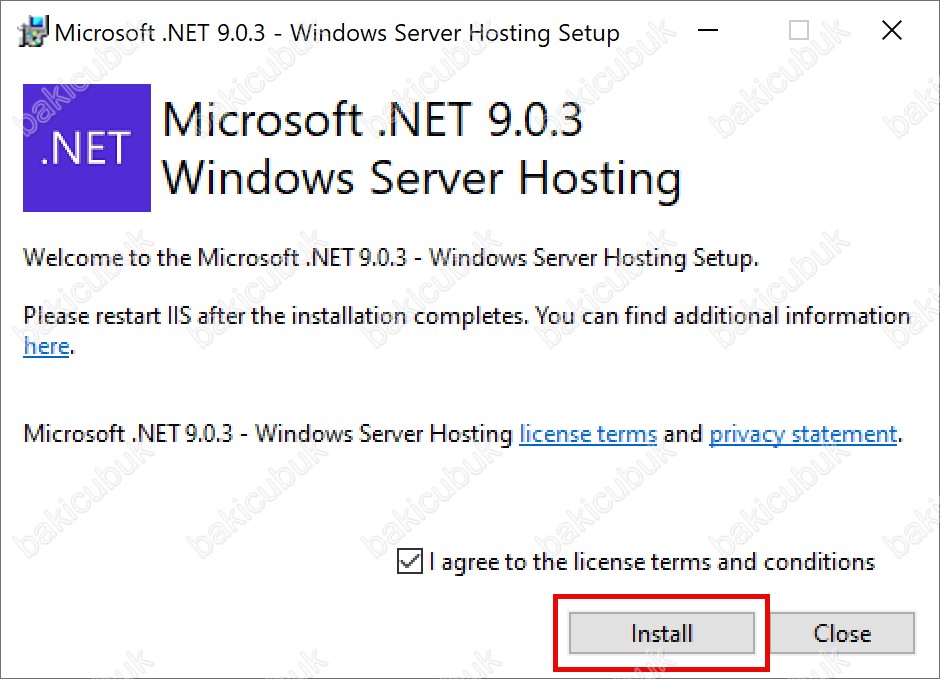Screen dimensions: 940x679
Task: Click the 'Welcome to the Microsoft .NET' sentence
Action: click(391, 258)
